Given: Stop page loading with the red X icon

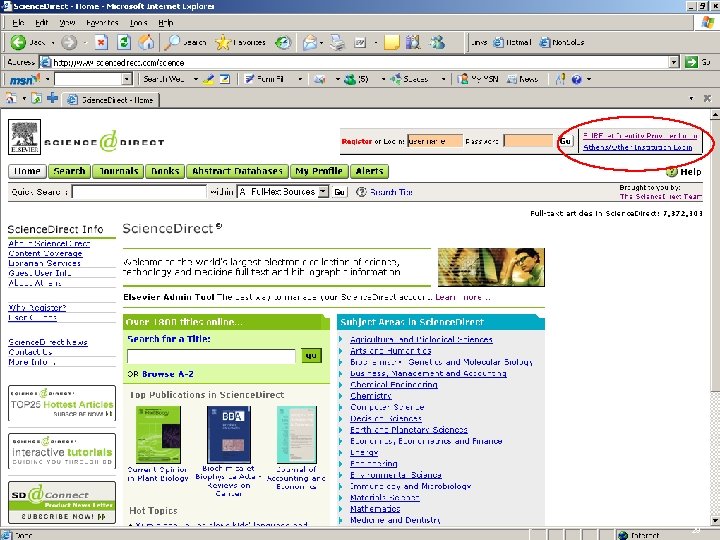Looking at the screenshot, I should 101,42.
